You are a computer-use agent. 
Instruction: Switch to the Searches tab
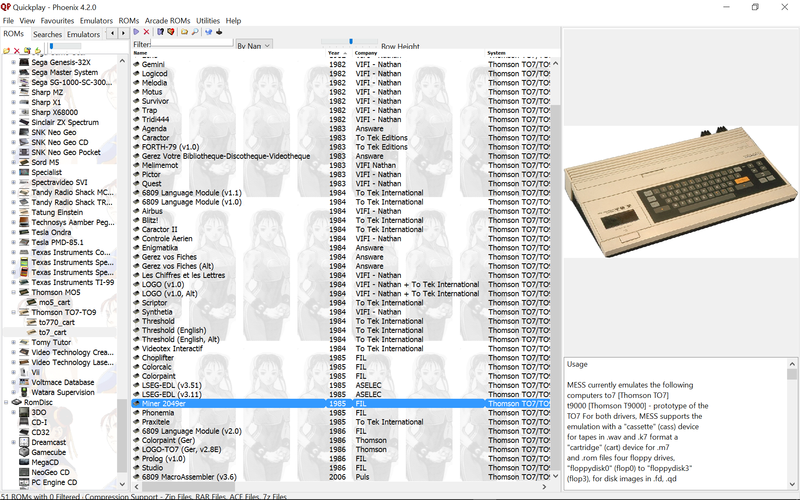[x=47, y=34]
